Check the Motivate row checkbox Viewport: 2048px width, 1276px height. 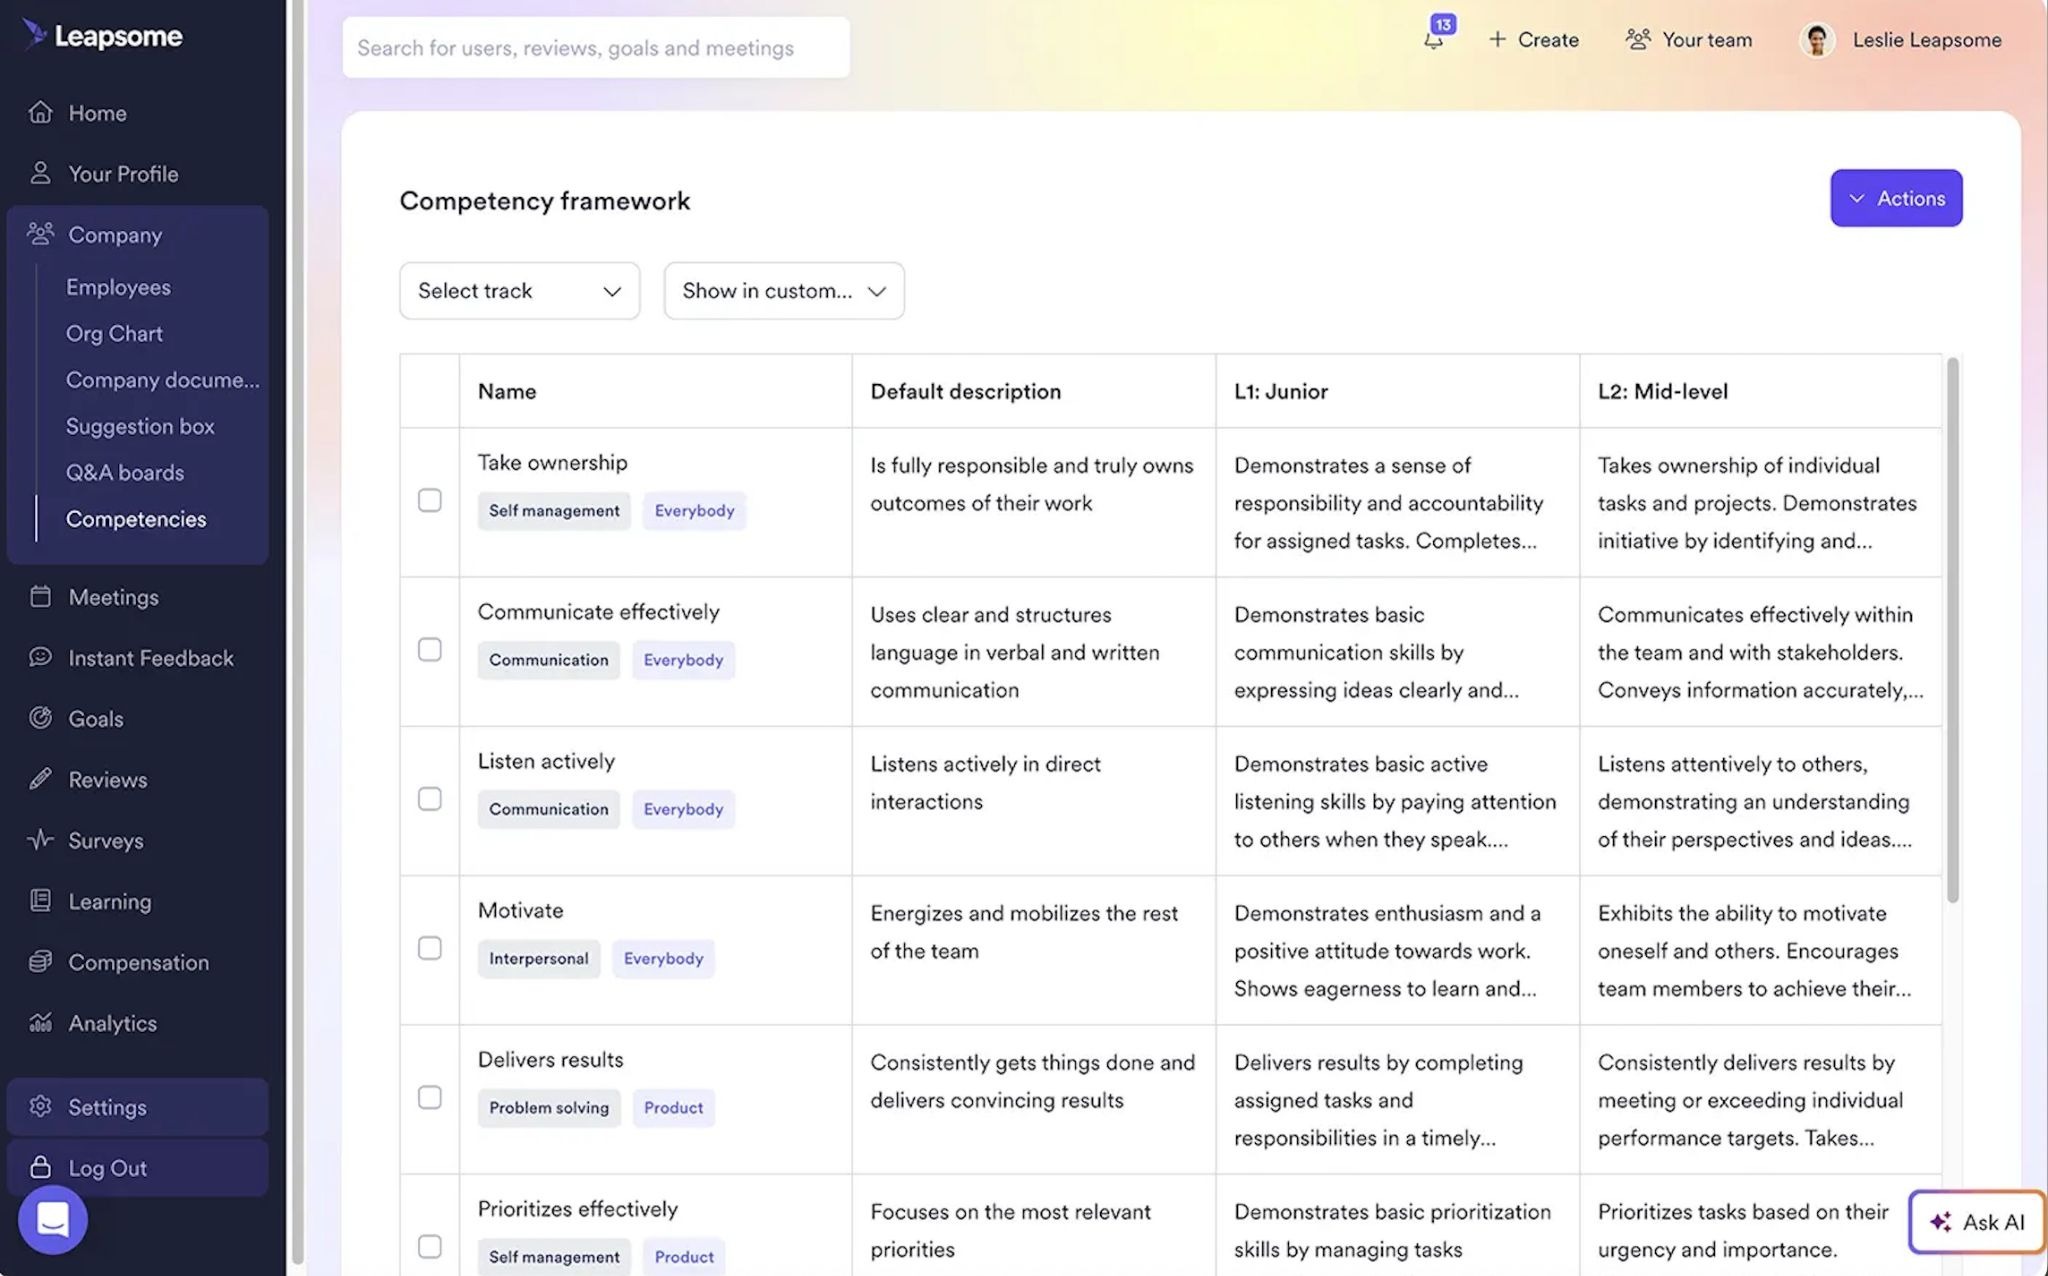click(x=429, y=948)
